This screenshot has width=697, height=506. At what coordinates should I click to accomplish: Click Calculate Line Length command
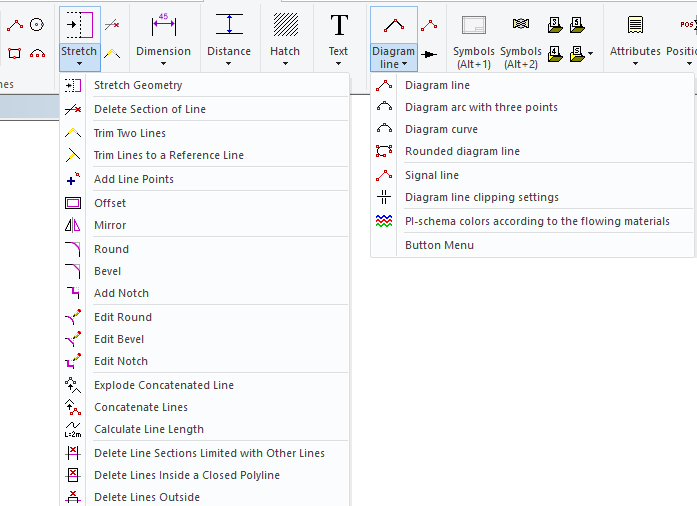(x=148, y=429)
